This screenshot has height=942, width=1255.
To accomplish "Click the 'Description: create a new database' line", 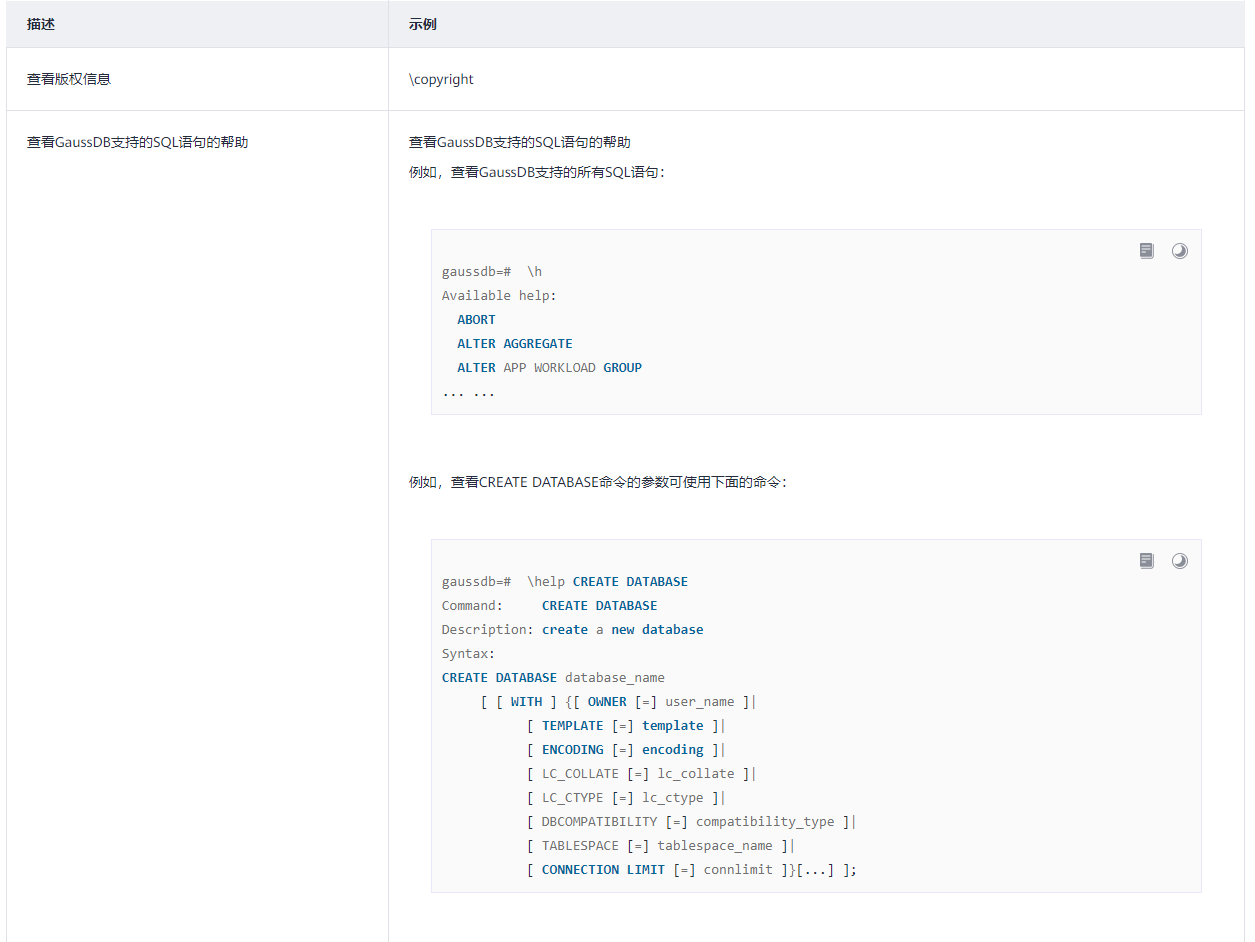I will [572, 630].
